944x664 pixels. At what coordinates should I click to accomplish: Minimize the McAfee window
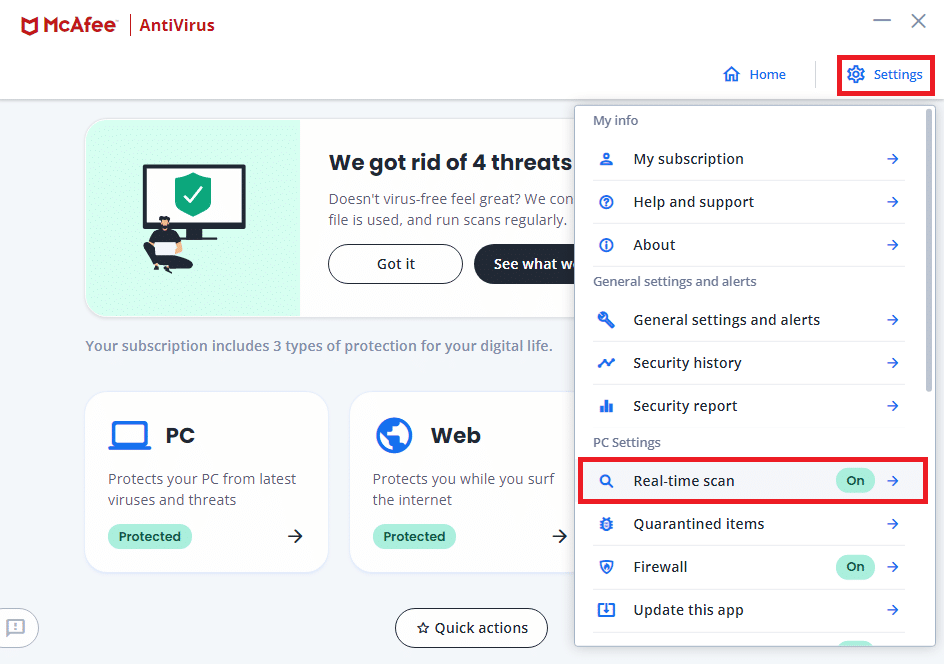coord(882,20)
